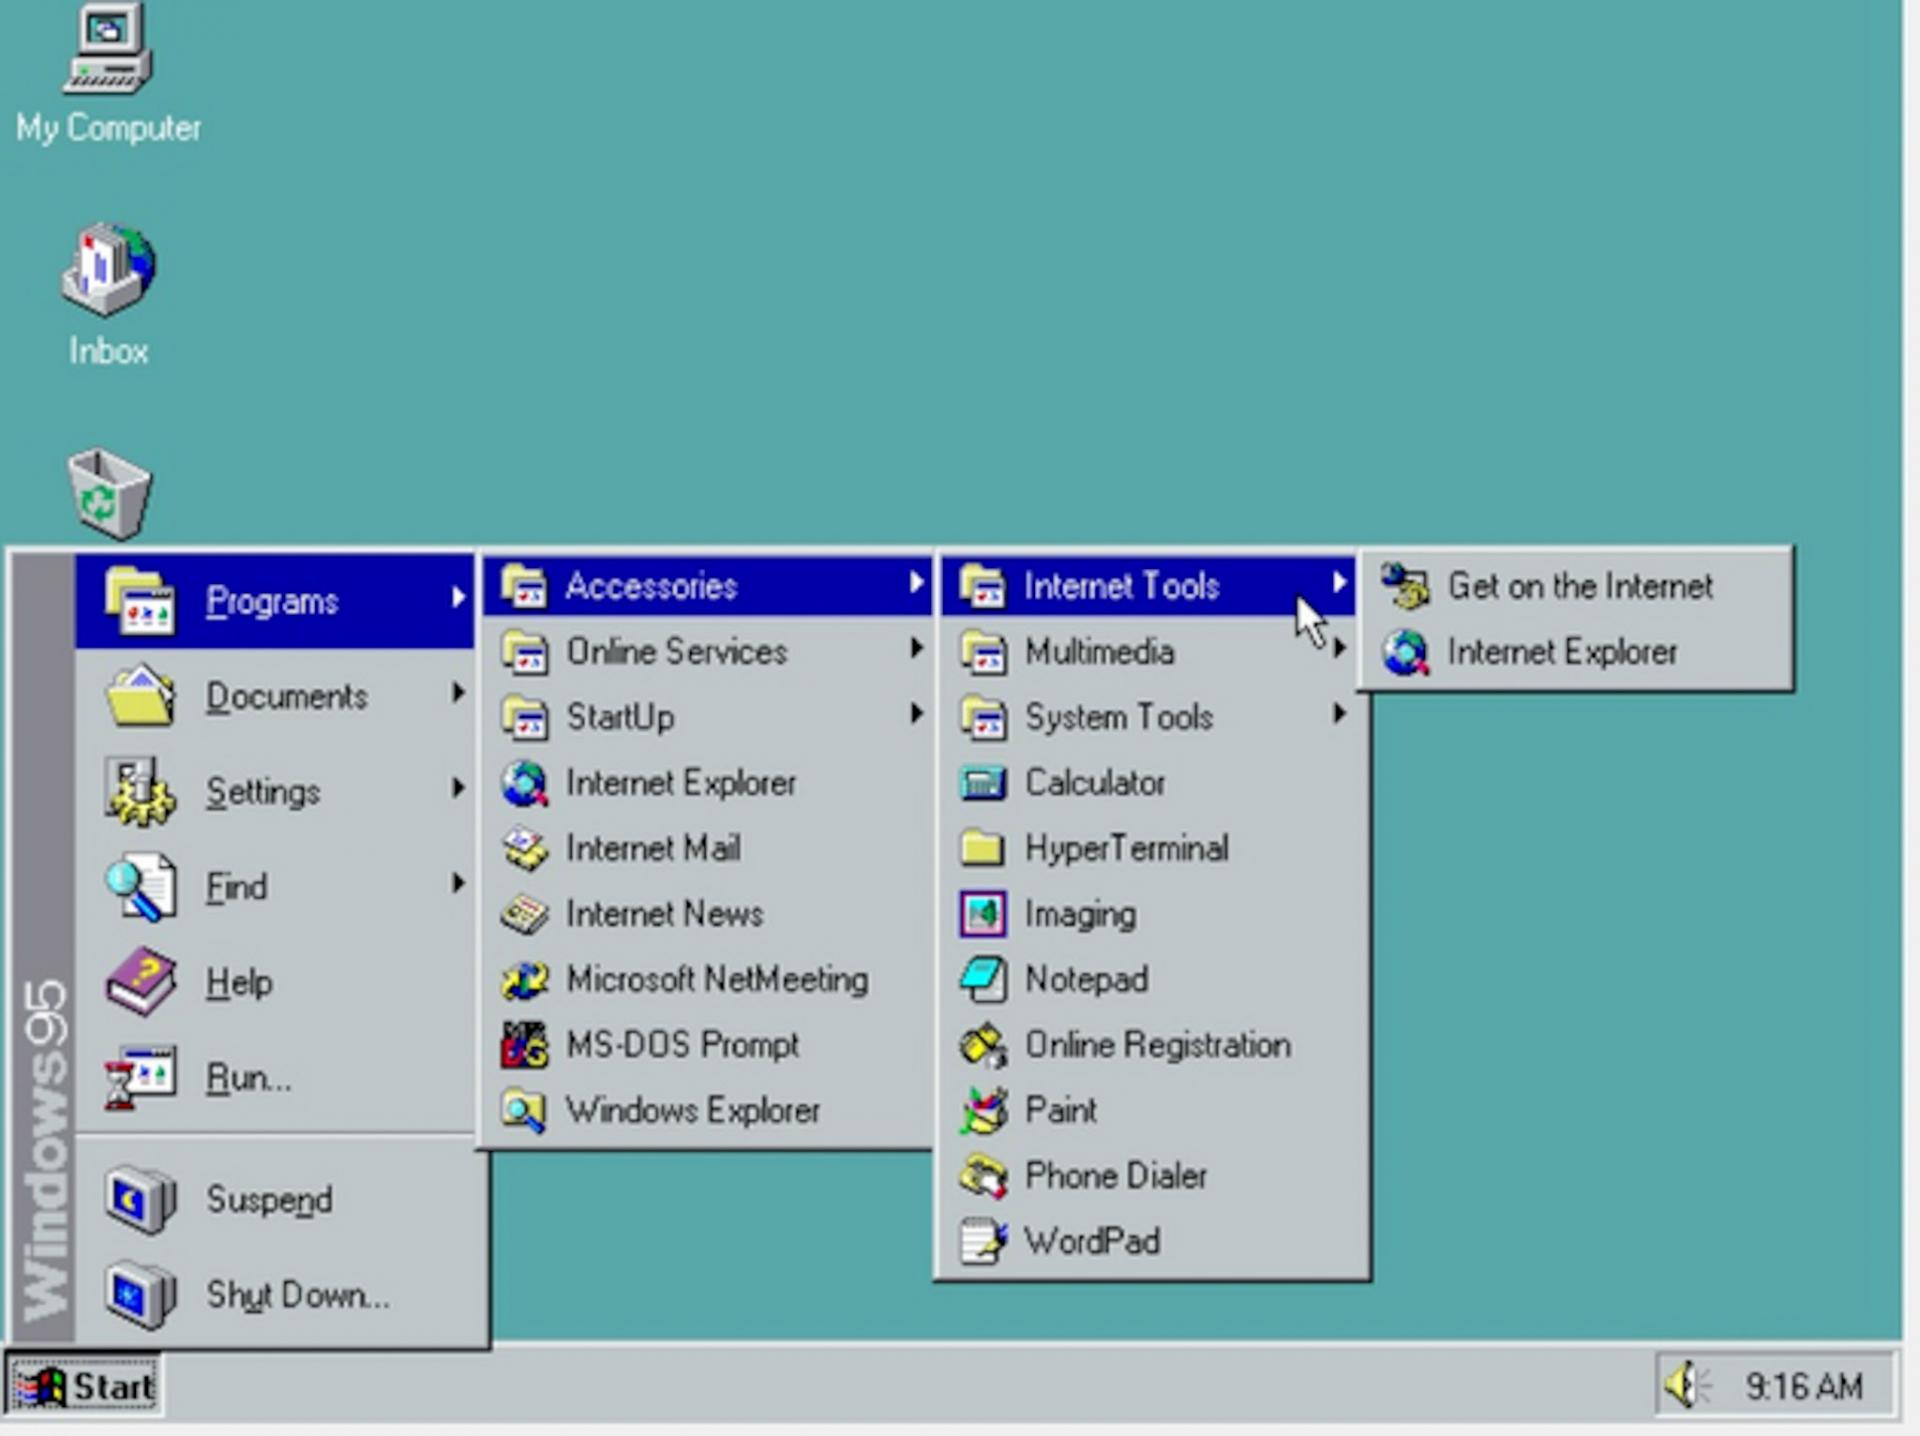Viewport: 1920px width, 1436px height.
Task: Open the Inbox desktop icon
Action: [108, 270]
